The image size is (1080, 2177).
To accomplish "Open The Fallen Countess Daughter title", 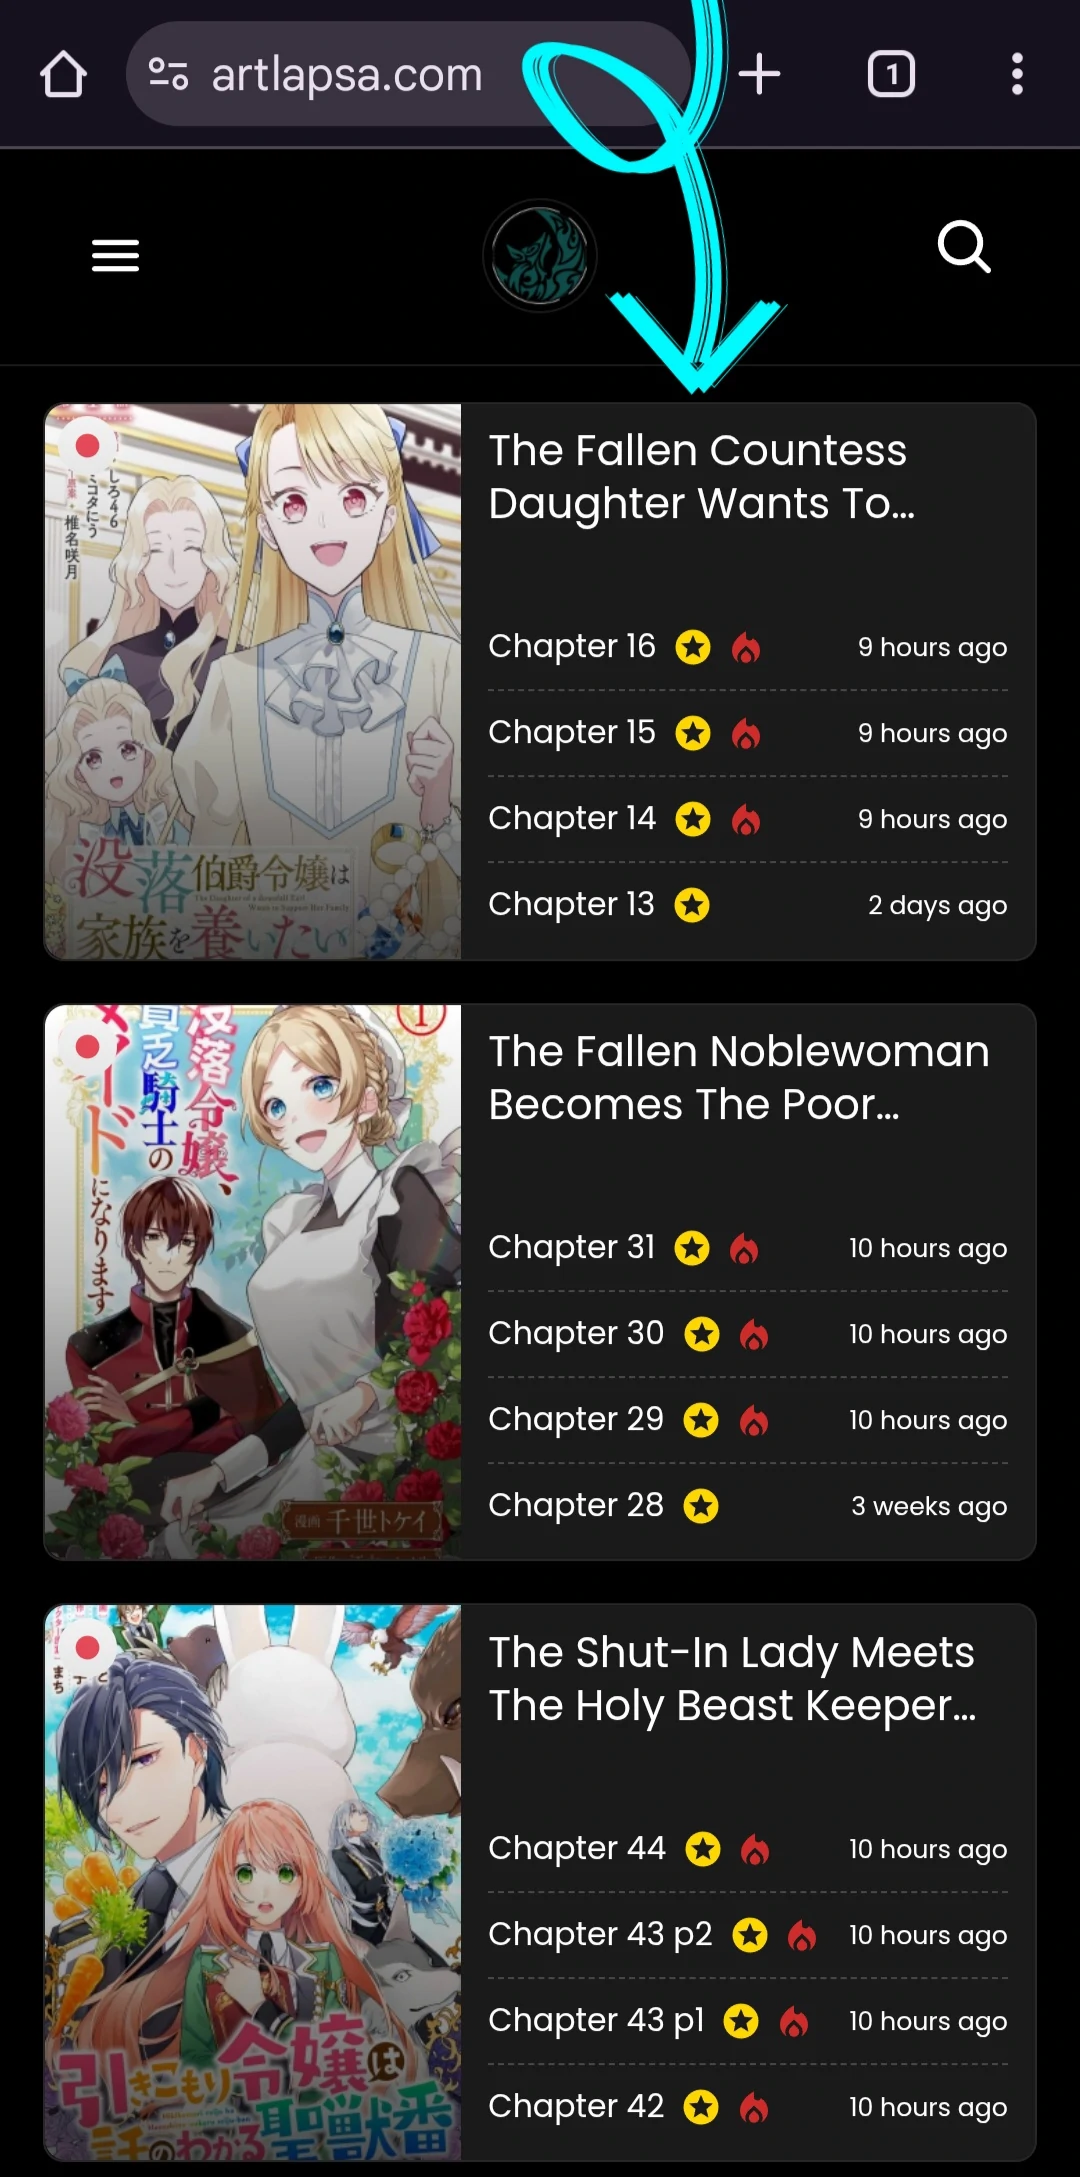I will point(701,477).
